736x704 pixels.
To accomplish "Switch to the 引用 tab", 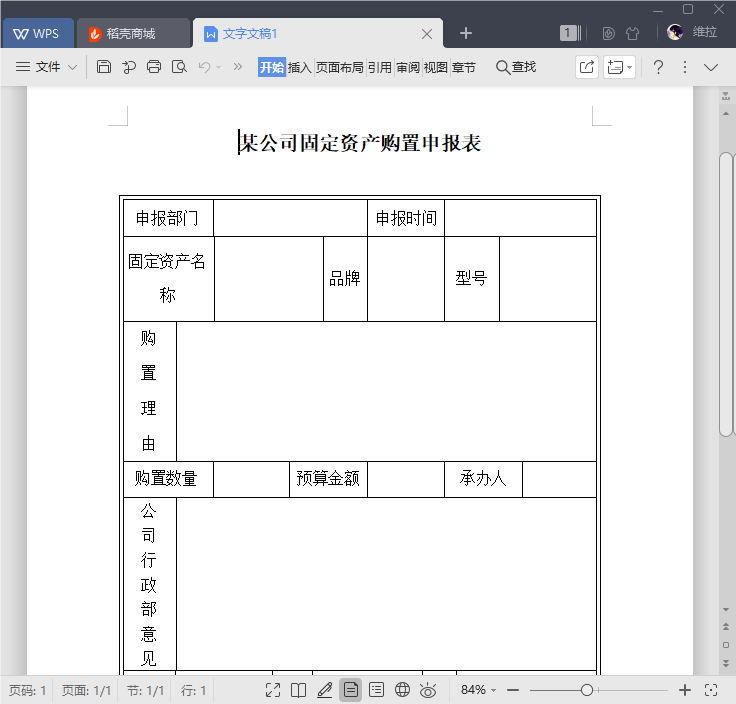I will pyautogui.click(x=379, y=67).
